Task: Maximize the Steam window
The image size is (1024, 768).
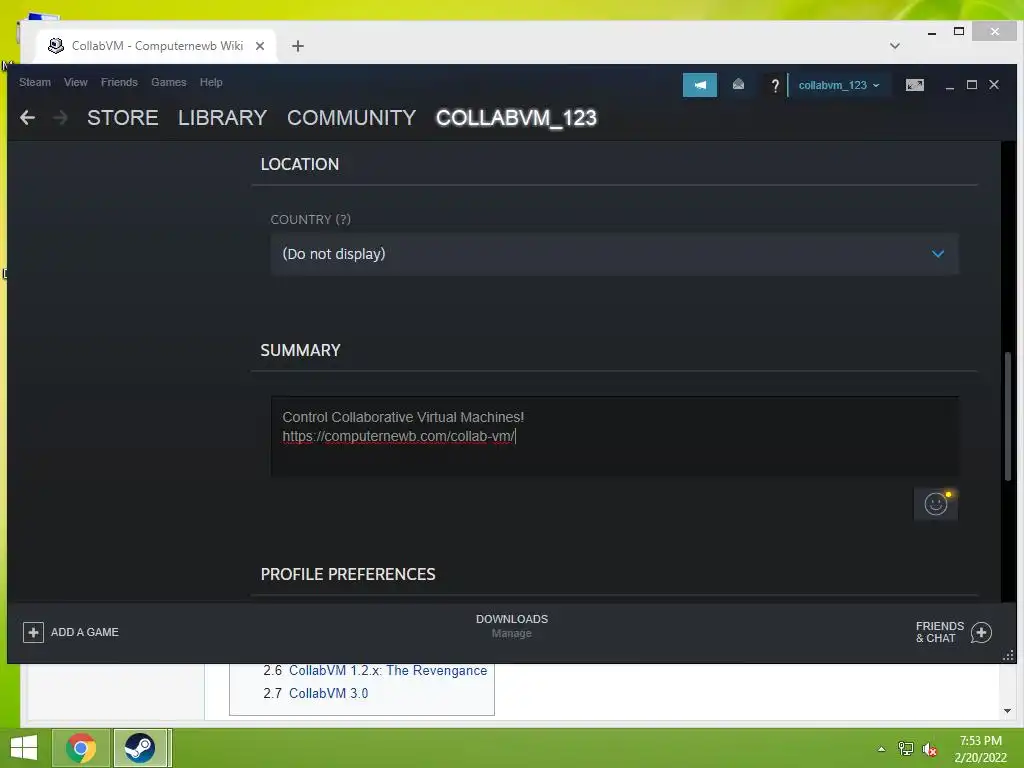Action: coord(972,85)
